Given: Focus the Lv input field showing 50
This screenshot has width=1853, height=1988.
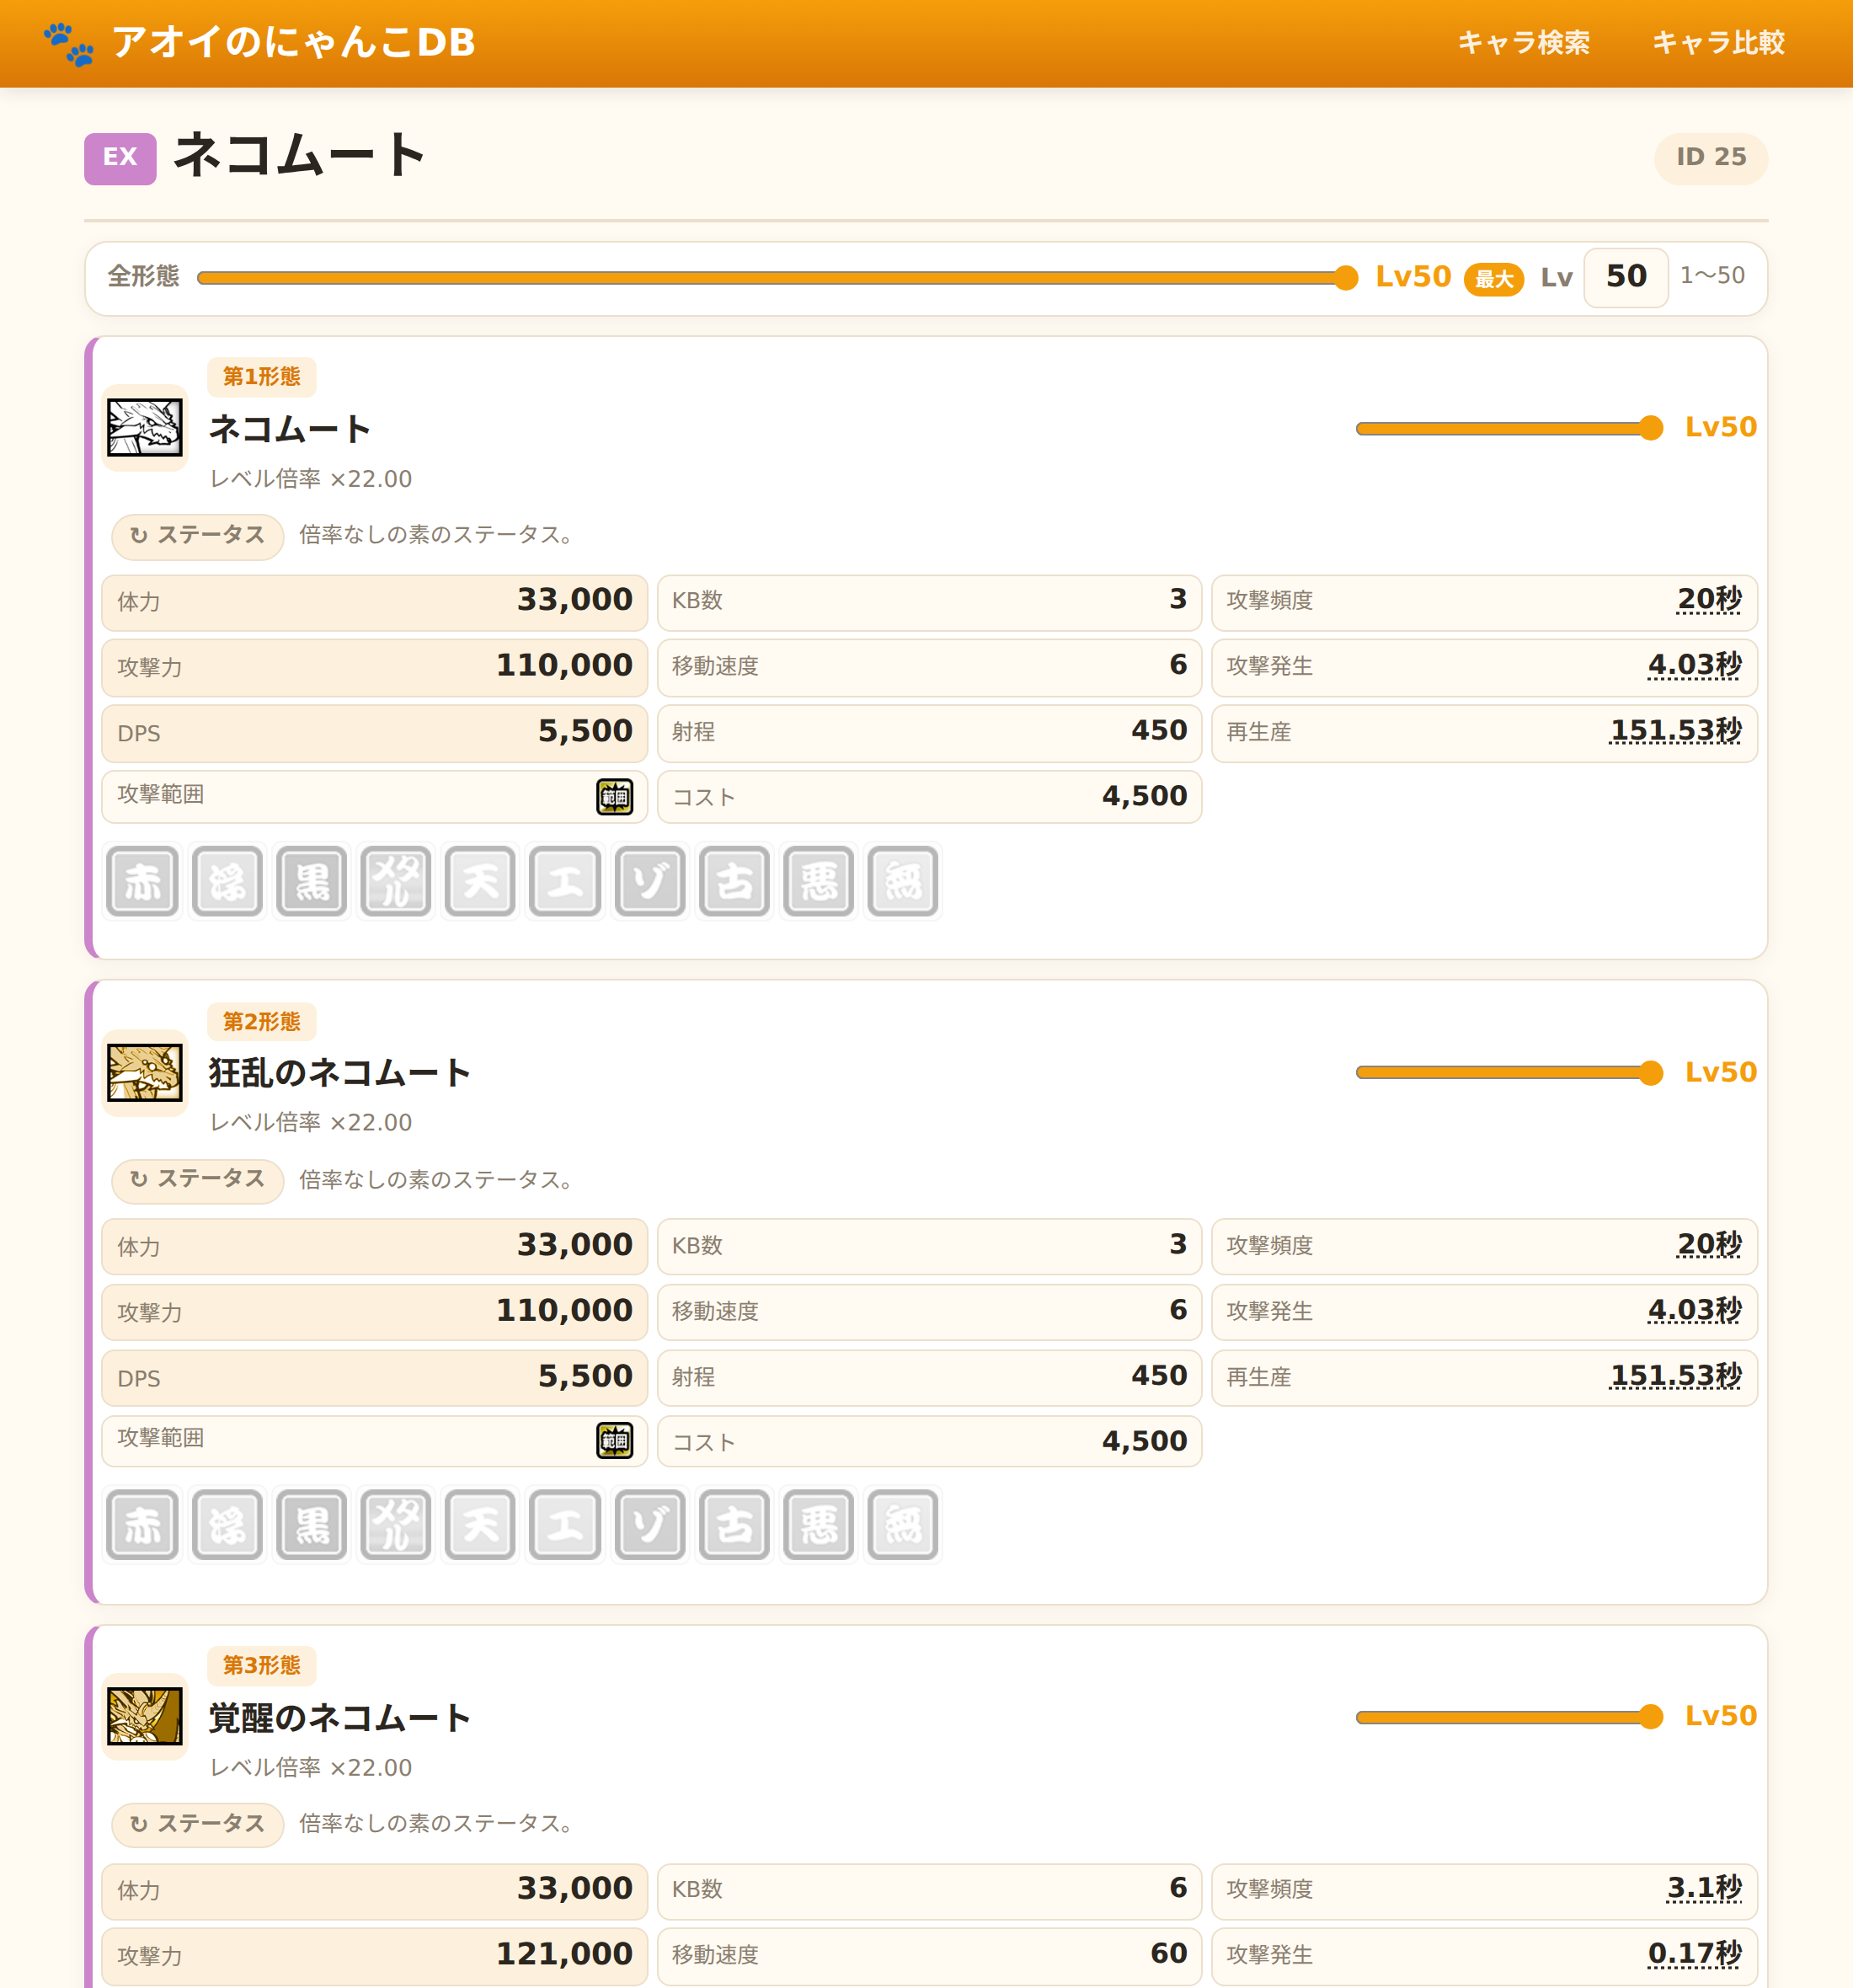Looking at the screenshot, I should pyautogui.click(x=1626, y=277).
